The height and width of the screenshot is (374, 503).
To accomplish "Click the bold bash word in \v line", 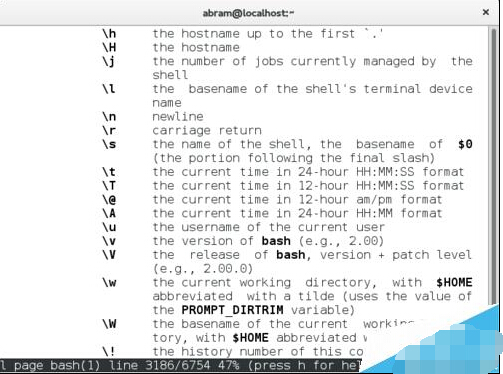I will (276, 241).
